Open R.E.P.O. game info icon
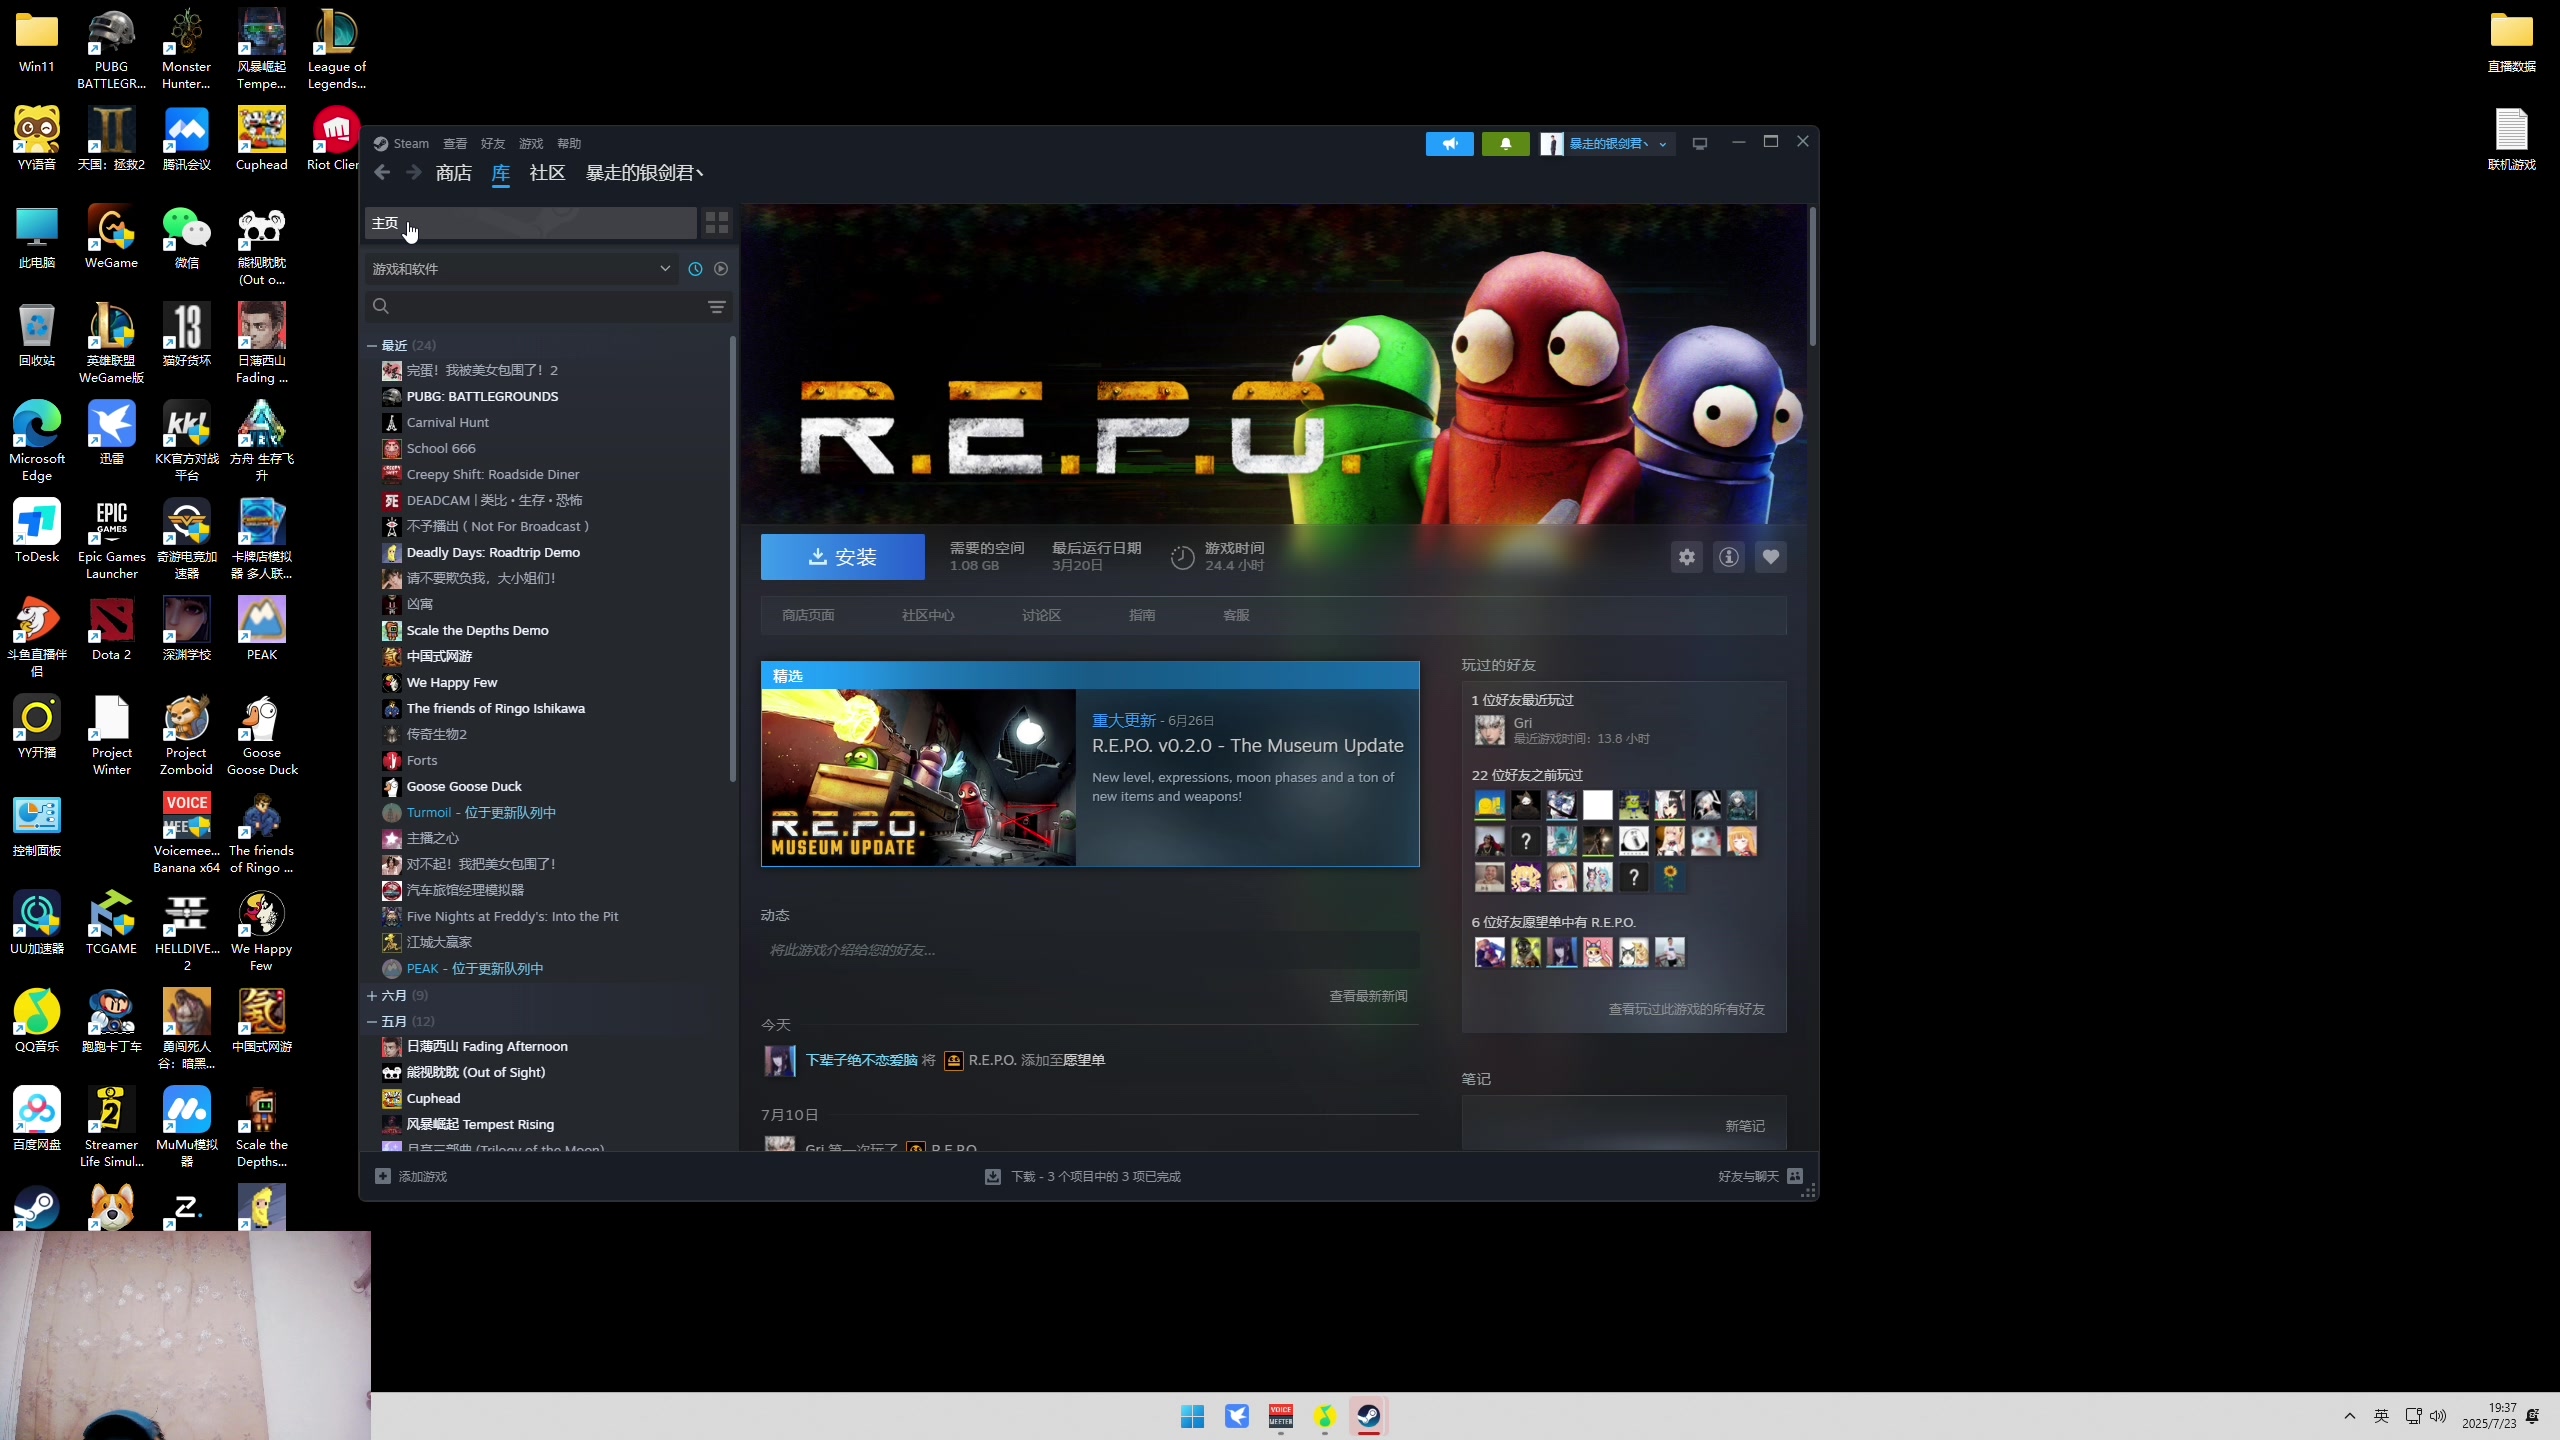The image size is (2560, 1440). (1729, 557)
